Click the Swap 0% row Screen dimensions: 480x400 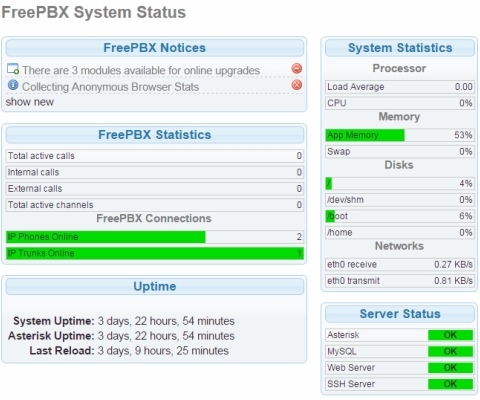tap(400, 151)
